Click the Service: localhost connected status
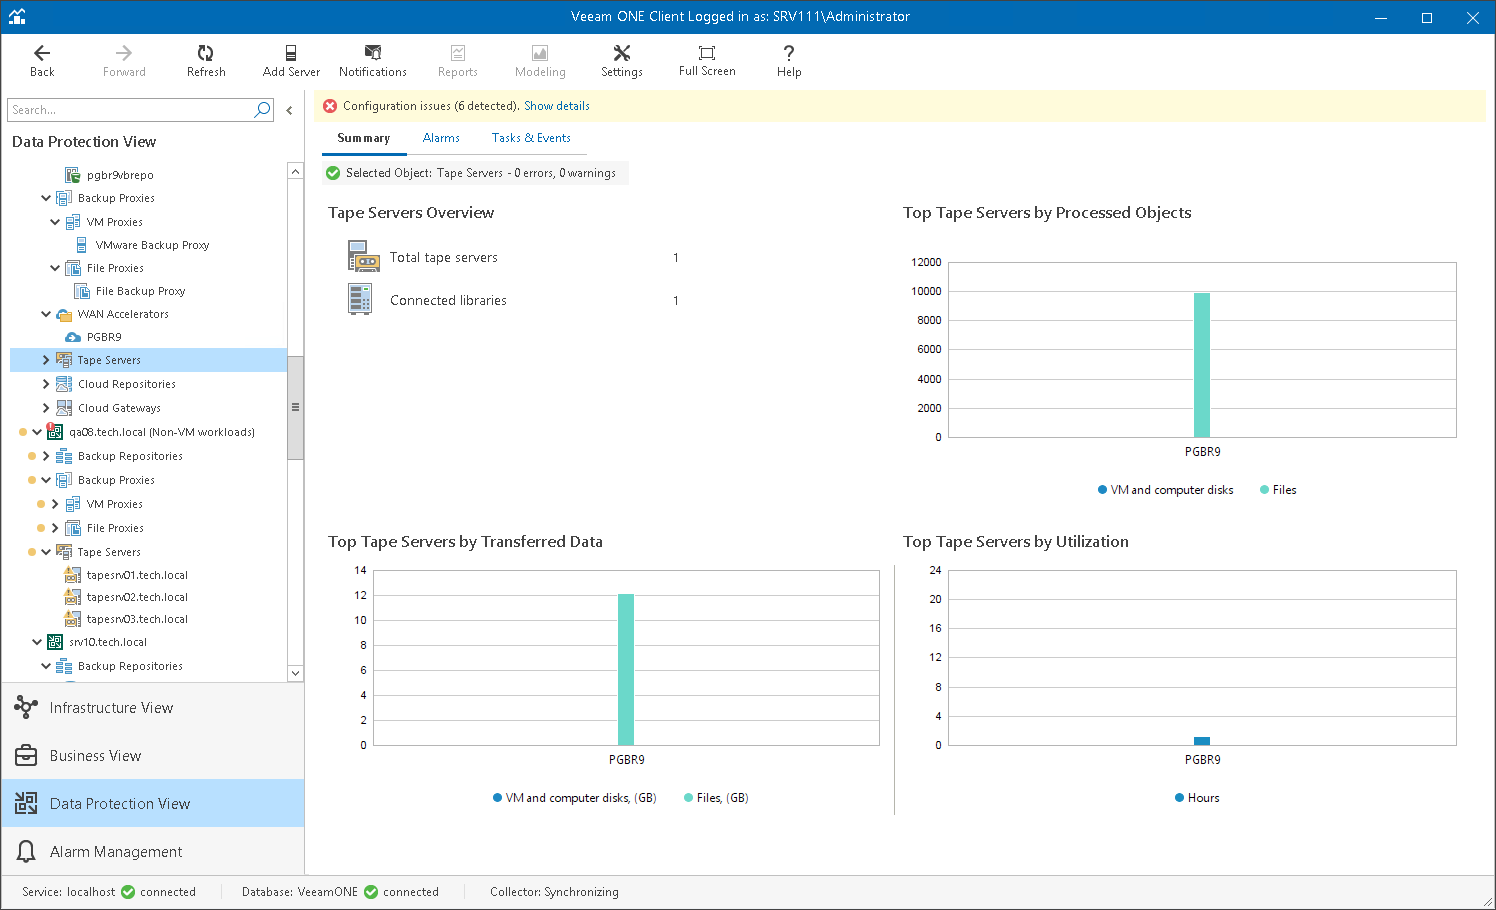The width and height of the screenshot is (1496, 910). [x=109, y=892]
